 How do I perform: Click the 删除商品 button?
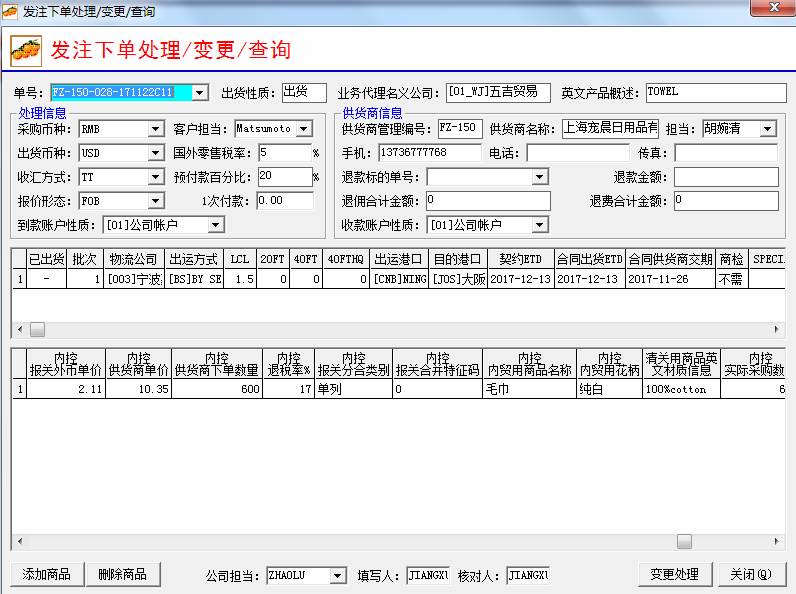tap(123, 574)
